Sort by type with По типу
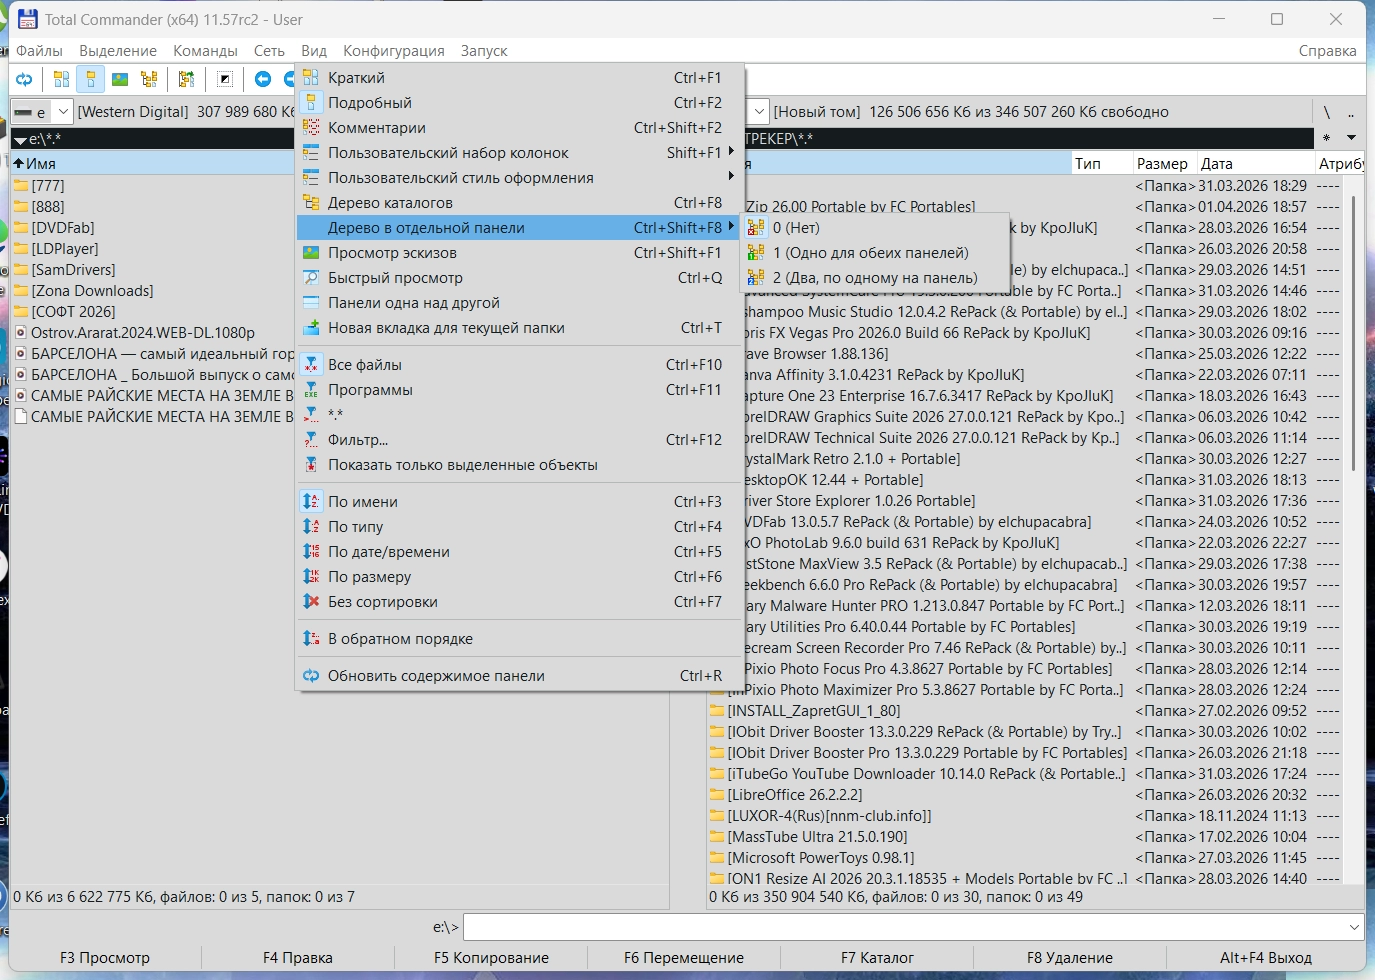 tap(520, 527)
